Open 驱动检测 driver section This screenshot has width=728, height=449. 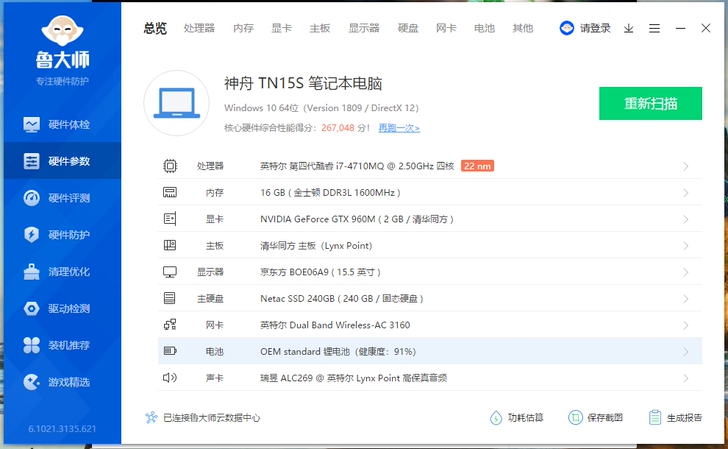(62, 308)
